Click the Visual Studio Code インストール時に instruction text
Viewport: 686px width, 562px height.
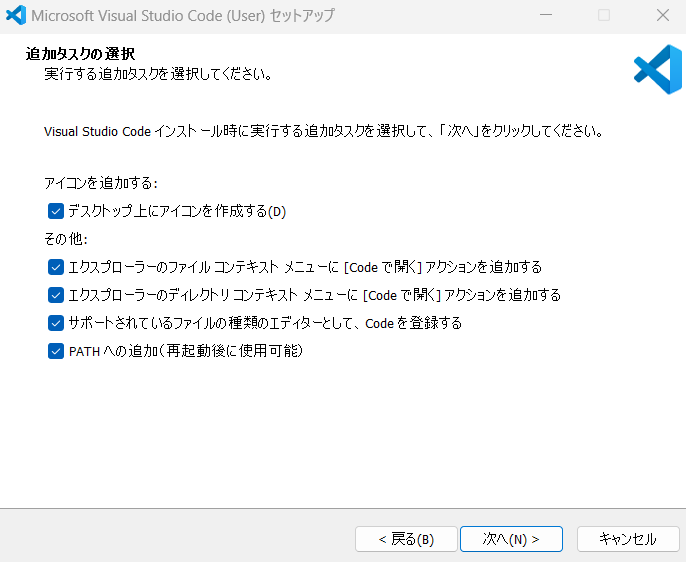click(324, 131)
